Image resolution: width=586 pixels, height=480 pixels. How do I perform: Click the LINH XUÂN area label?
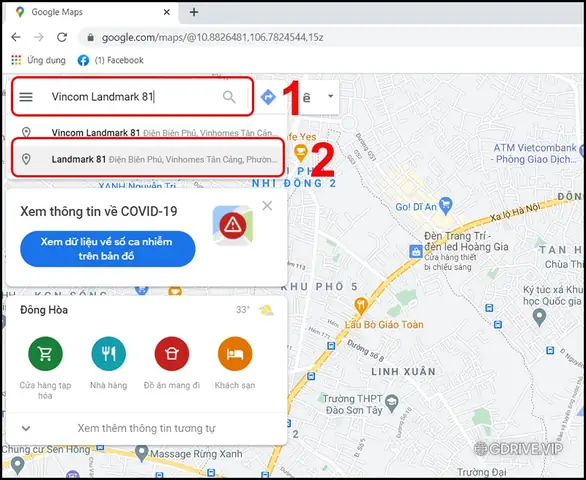point(403,372)
